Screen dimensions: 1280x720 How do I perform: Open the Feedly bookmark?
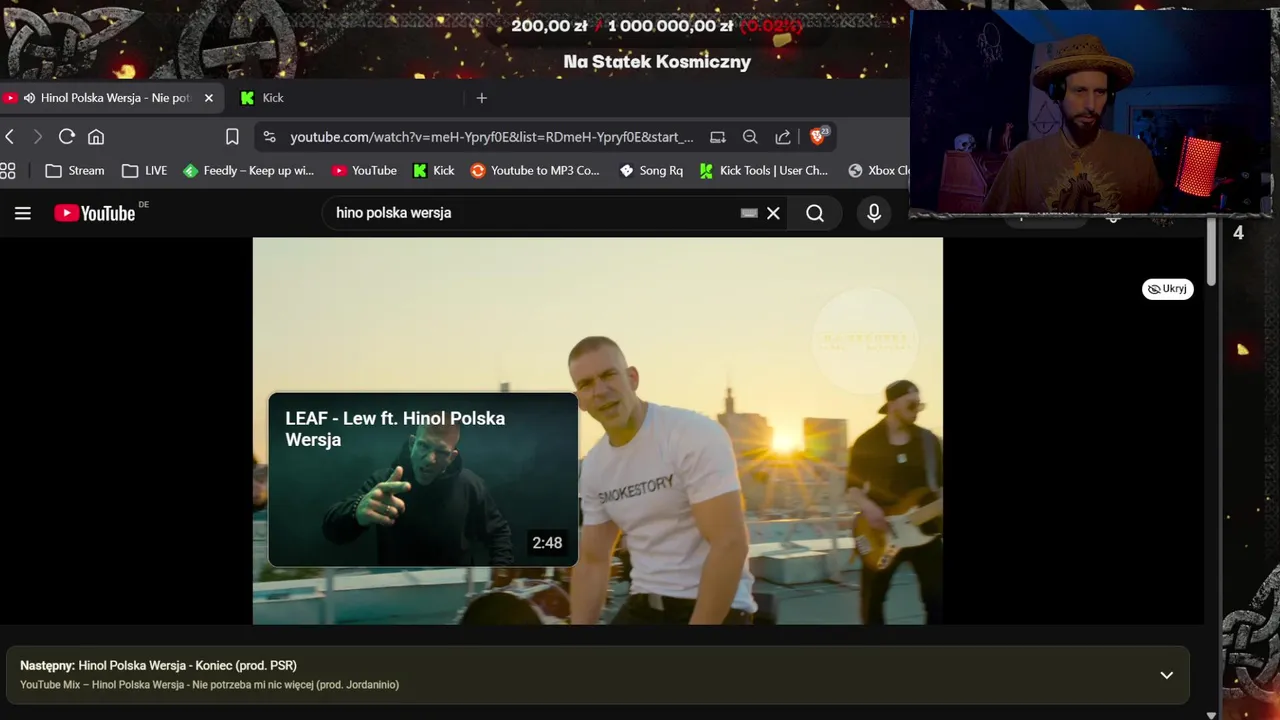click(249, 171)
